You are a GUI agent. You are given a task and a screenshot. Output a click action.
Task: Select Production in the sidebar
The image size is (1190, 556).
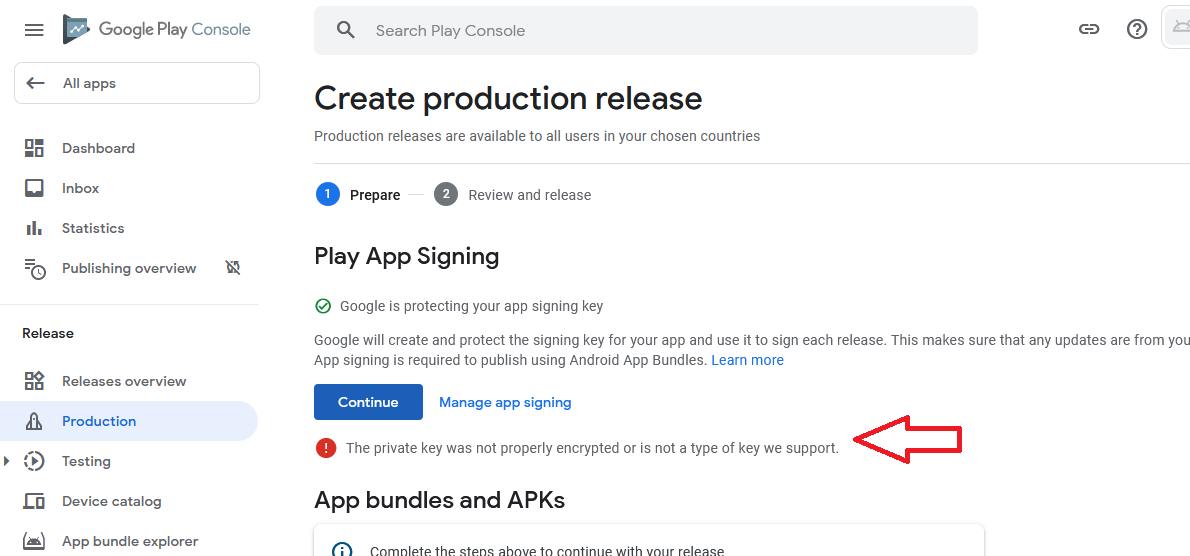coord(99,421)
